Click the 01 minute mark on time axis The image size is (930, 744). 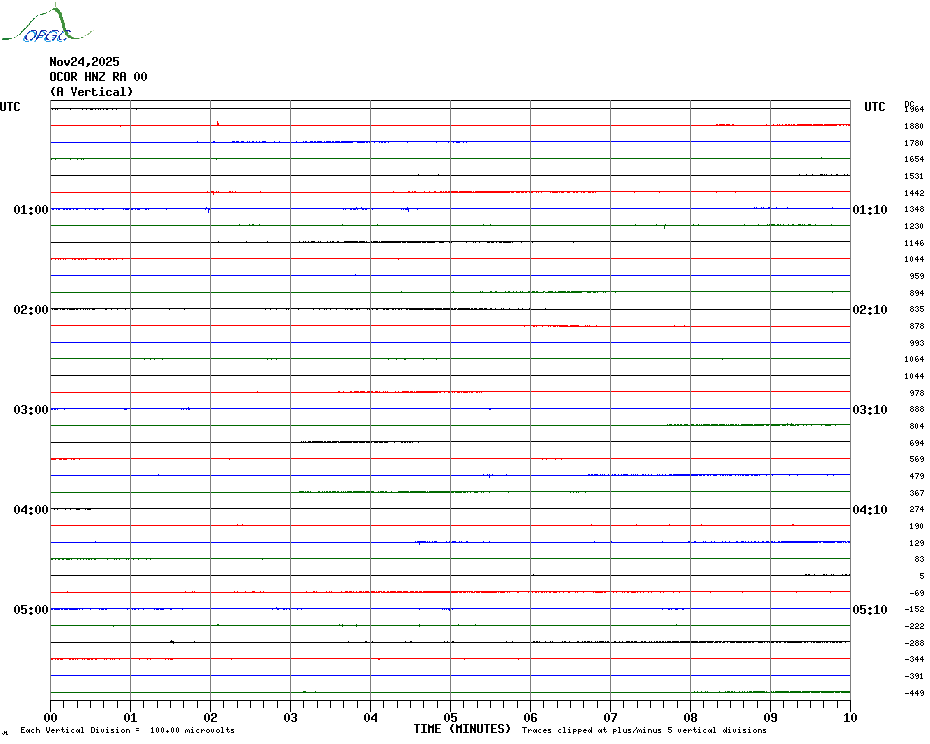click(130, 717)
